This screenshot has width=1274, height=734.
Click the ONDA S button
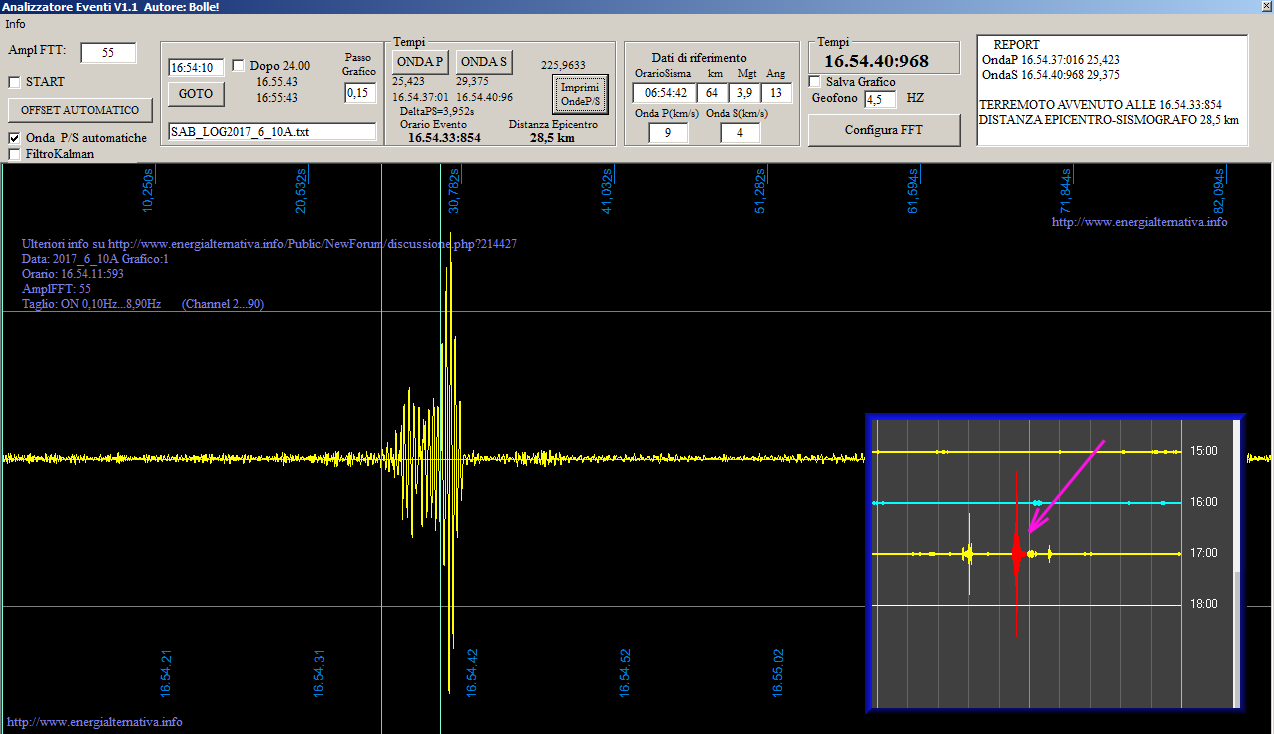[x=485, y=63]
